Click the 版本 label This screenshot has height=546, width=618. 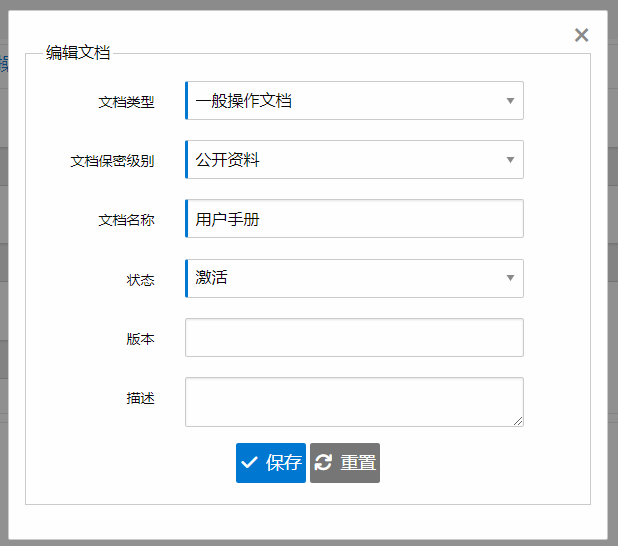point(140,339)
